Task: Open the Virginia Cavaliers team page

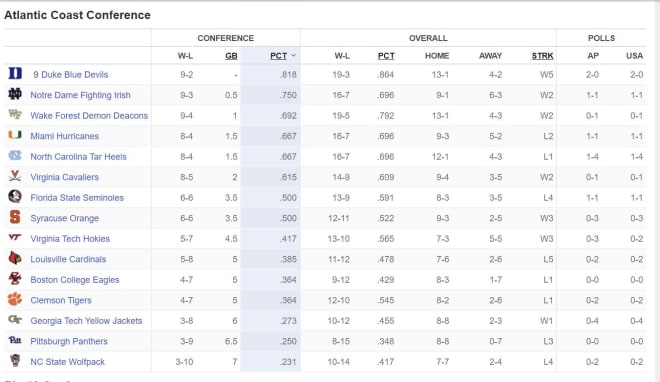Action: coord(64,177)
